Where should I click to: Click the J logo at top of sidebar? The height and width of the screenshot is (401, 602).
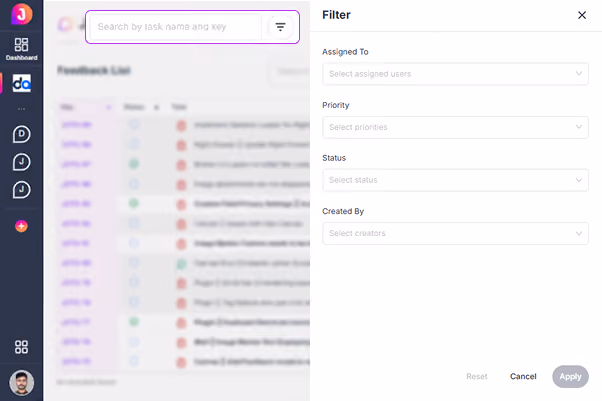point(22,14)
